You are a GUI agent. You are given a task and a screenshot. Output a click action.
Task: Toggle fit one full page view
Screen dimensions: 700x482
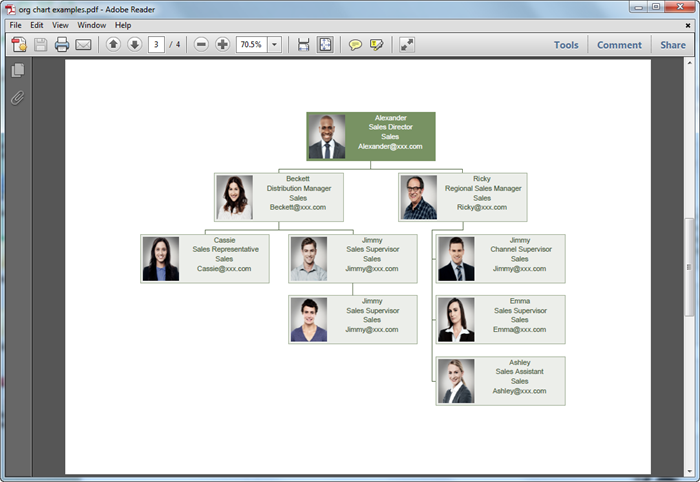(325, 45)
